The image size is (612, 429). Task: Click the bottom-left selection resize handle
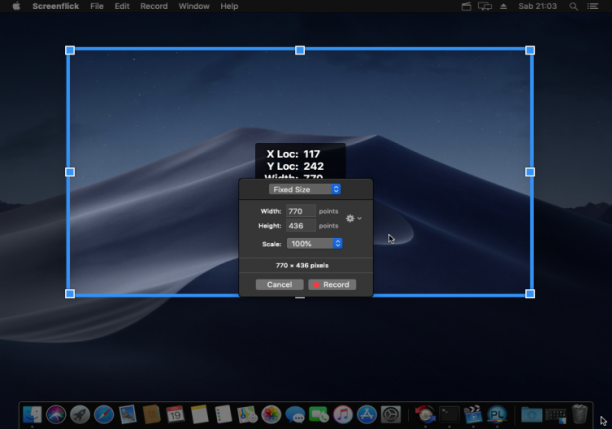[x=70, y=294]
